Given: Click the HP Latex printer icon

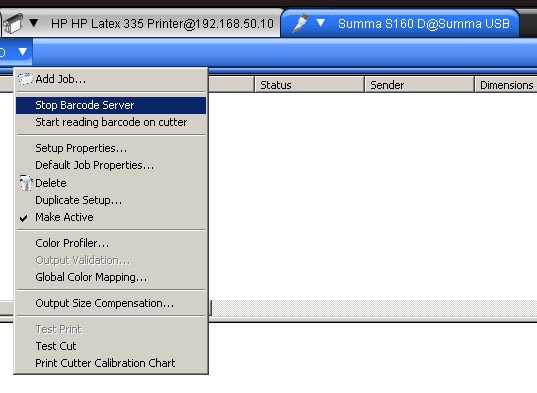Looking at the screenshot, I should (13, 23).
